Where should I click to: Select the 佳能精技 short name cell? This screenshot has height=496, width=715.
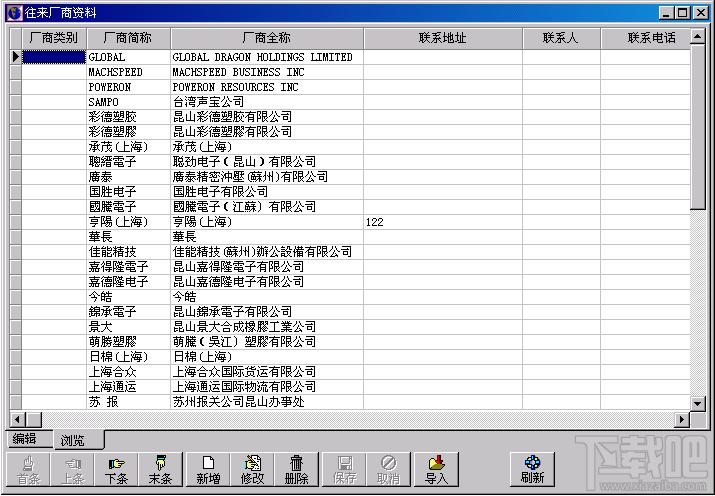(x=128, y=252)
